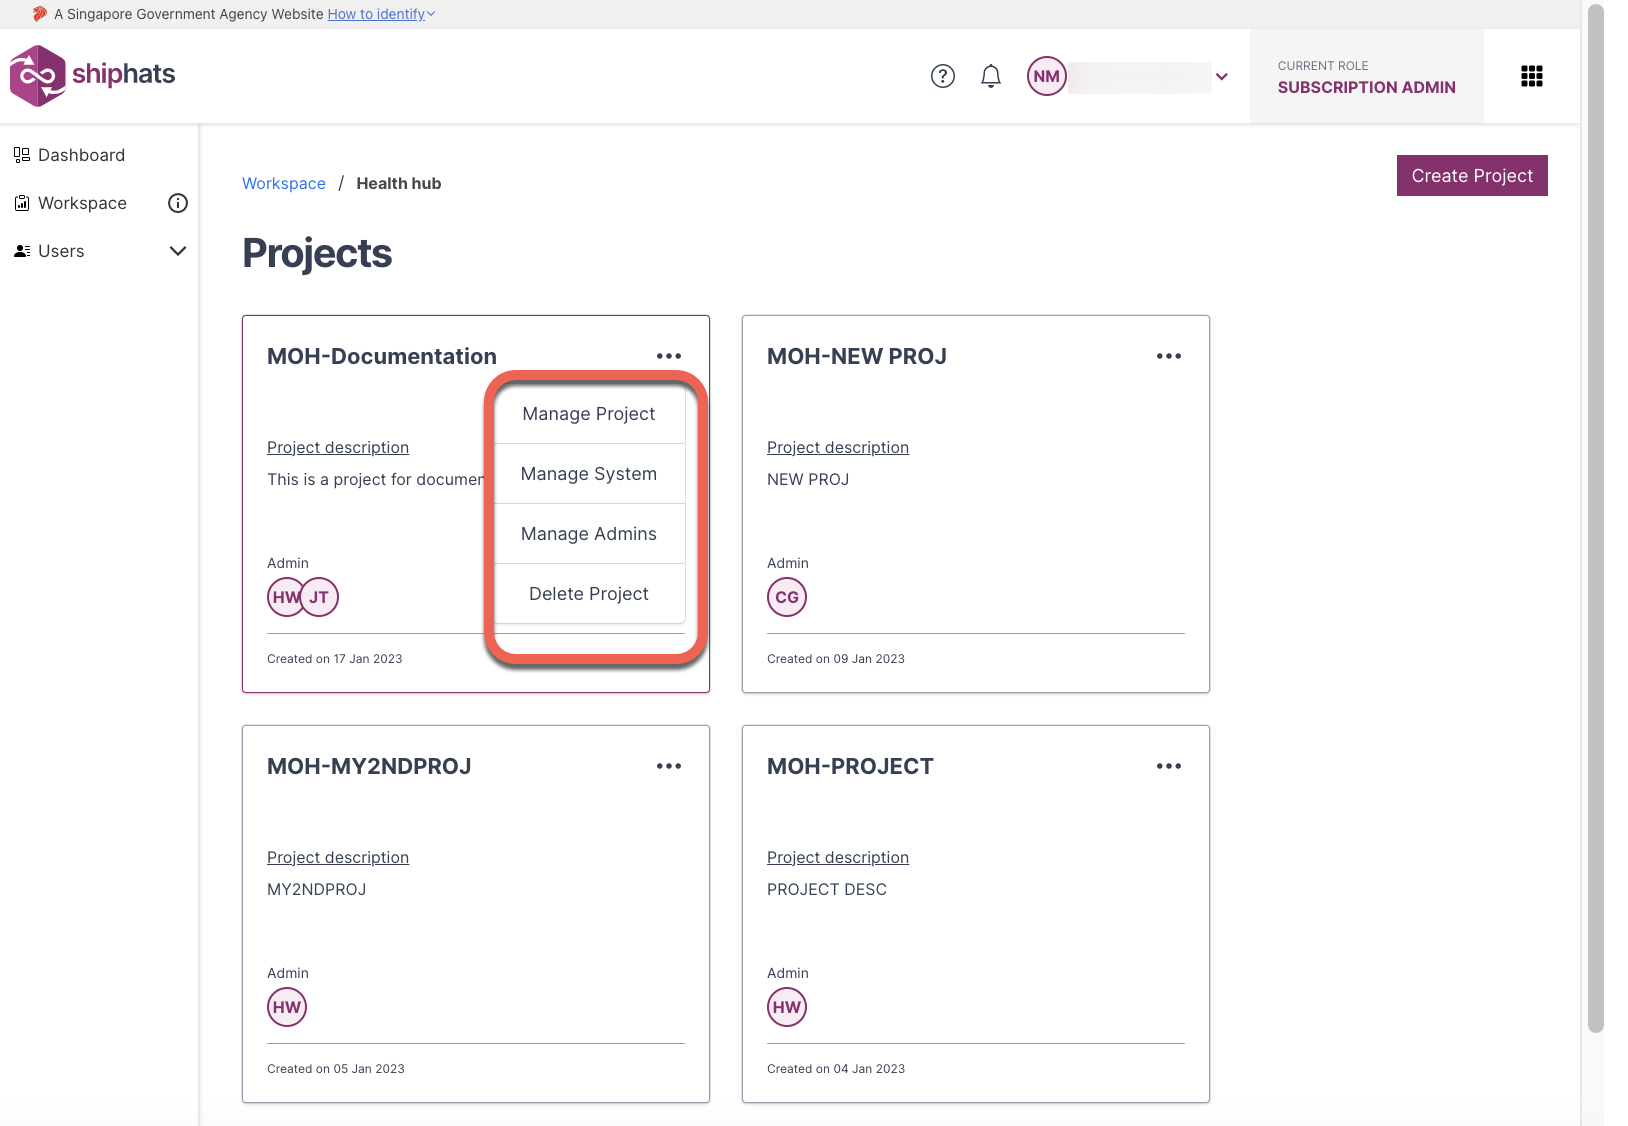
Task: Click the MOH-MY2NDPROJ card title
Action: [369, 766]
